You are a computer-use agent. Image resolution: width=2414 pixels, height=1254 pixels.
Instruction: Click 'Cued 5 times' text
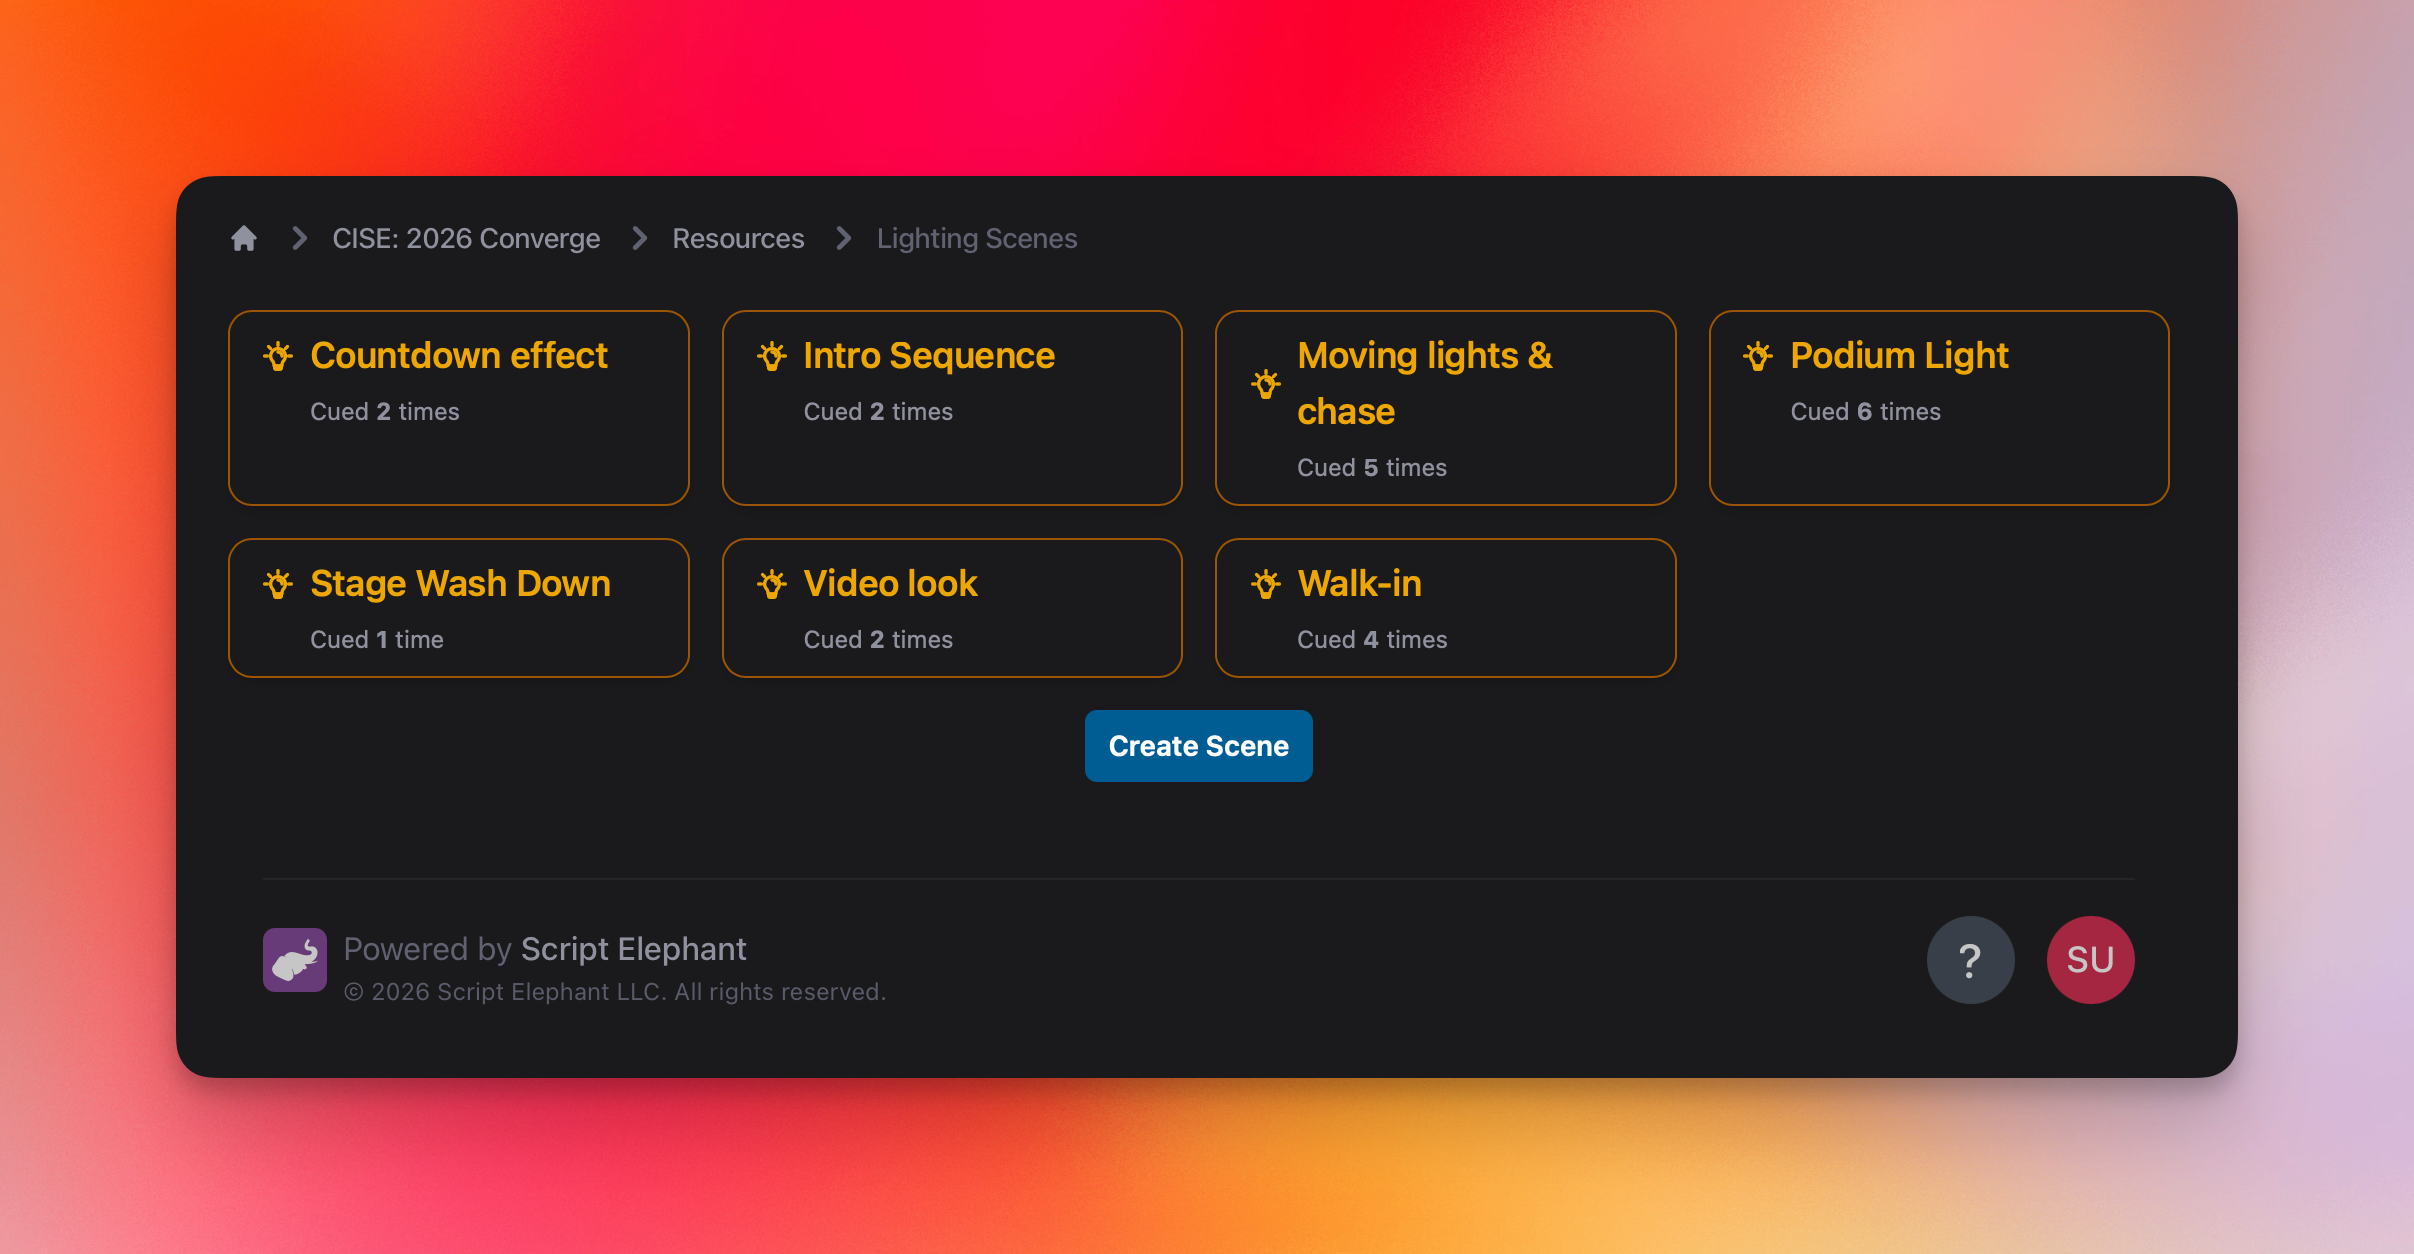click(x=1372, y=468)
